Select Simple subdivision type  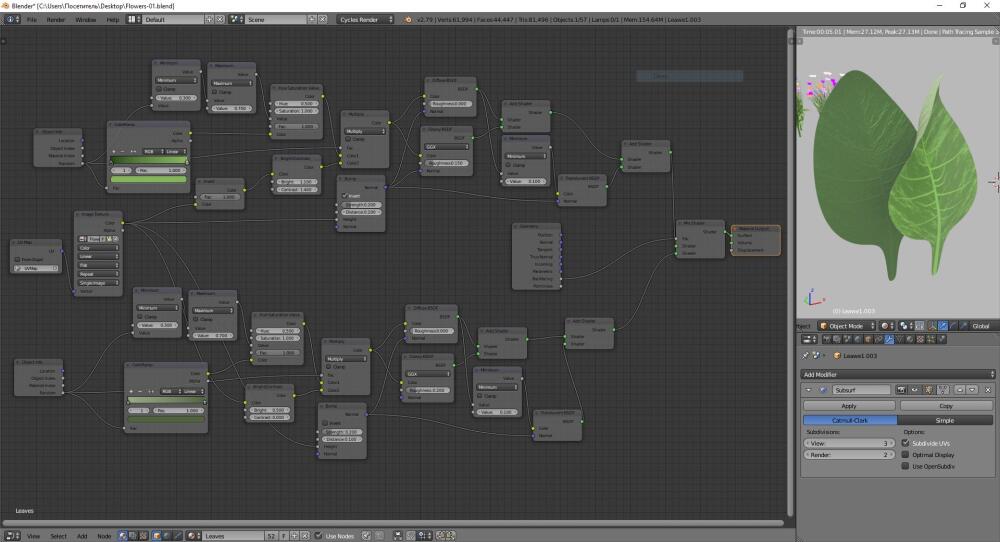pyautogui.click(x=945, y=420)
